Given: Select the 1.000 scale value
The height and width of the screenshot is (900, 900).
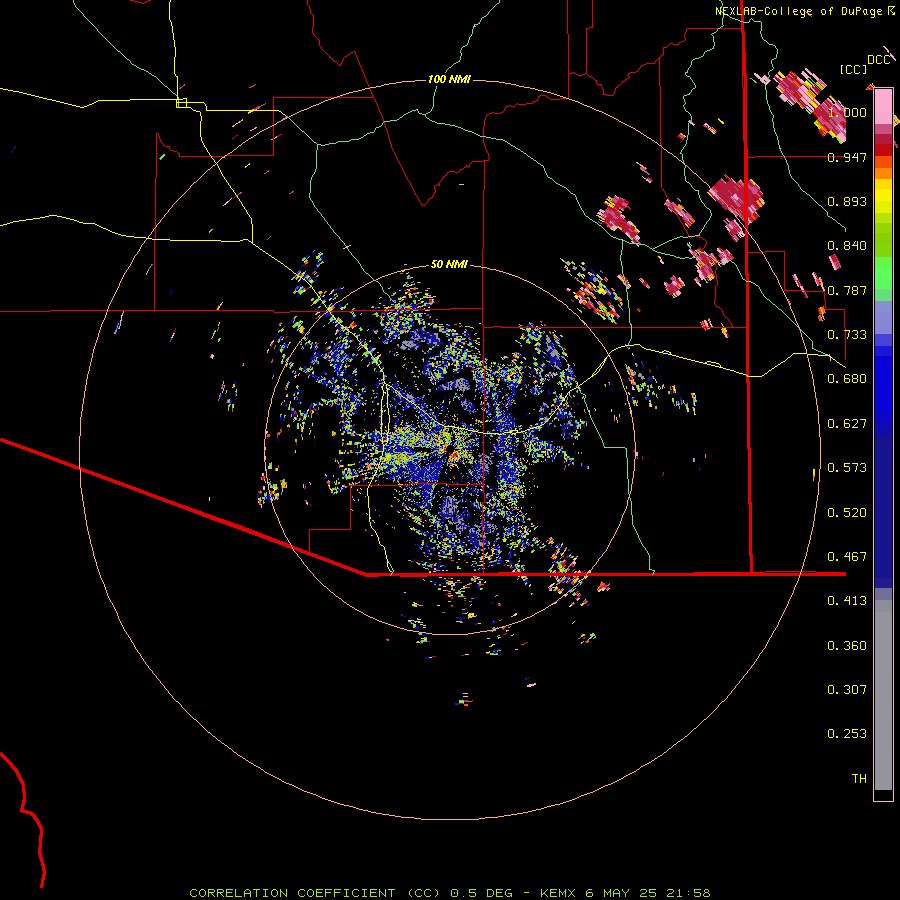Looking at the screenshot, I should click(847, 112).
